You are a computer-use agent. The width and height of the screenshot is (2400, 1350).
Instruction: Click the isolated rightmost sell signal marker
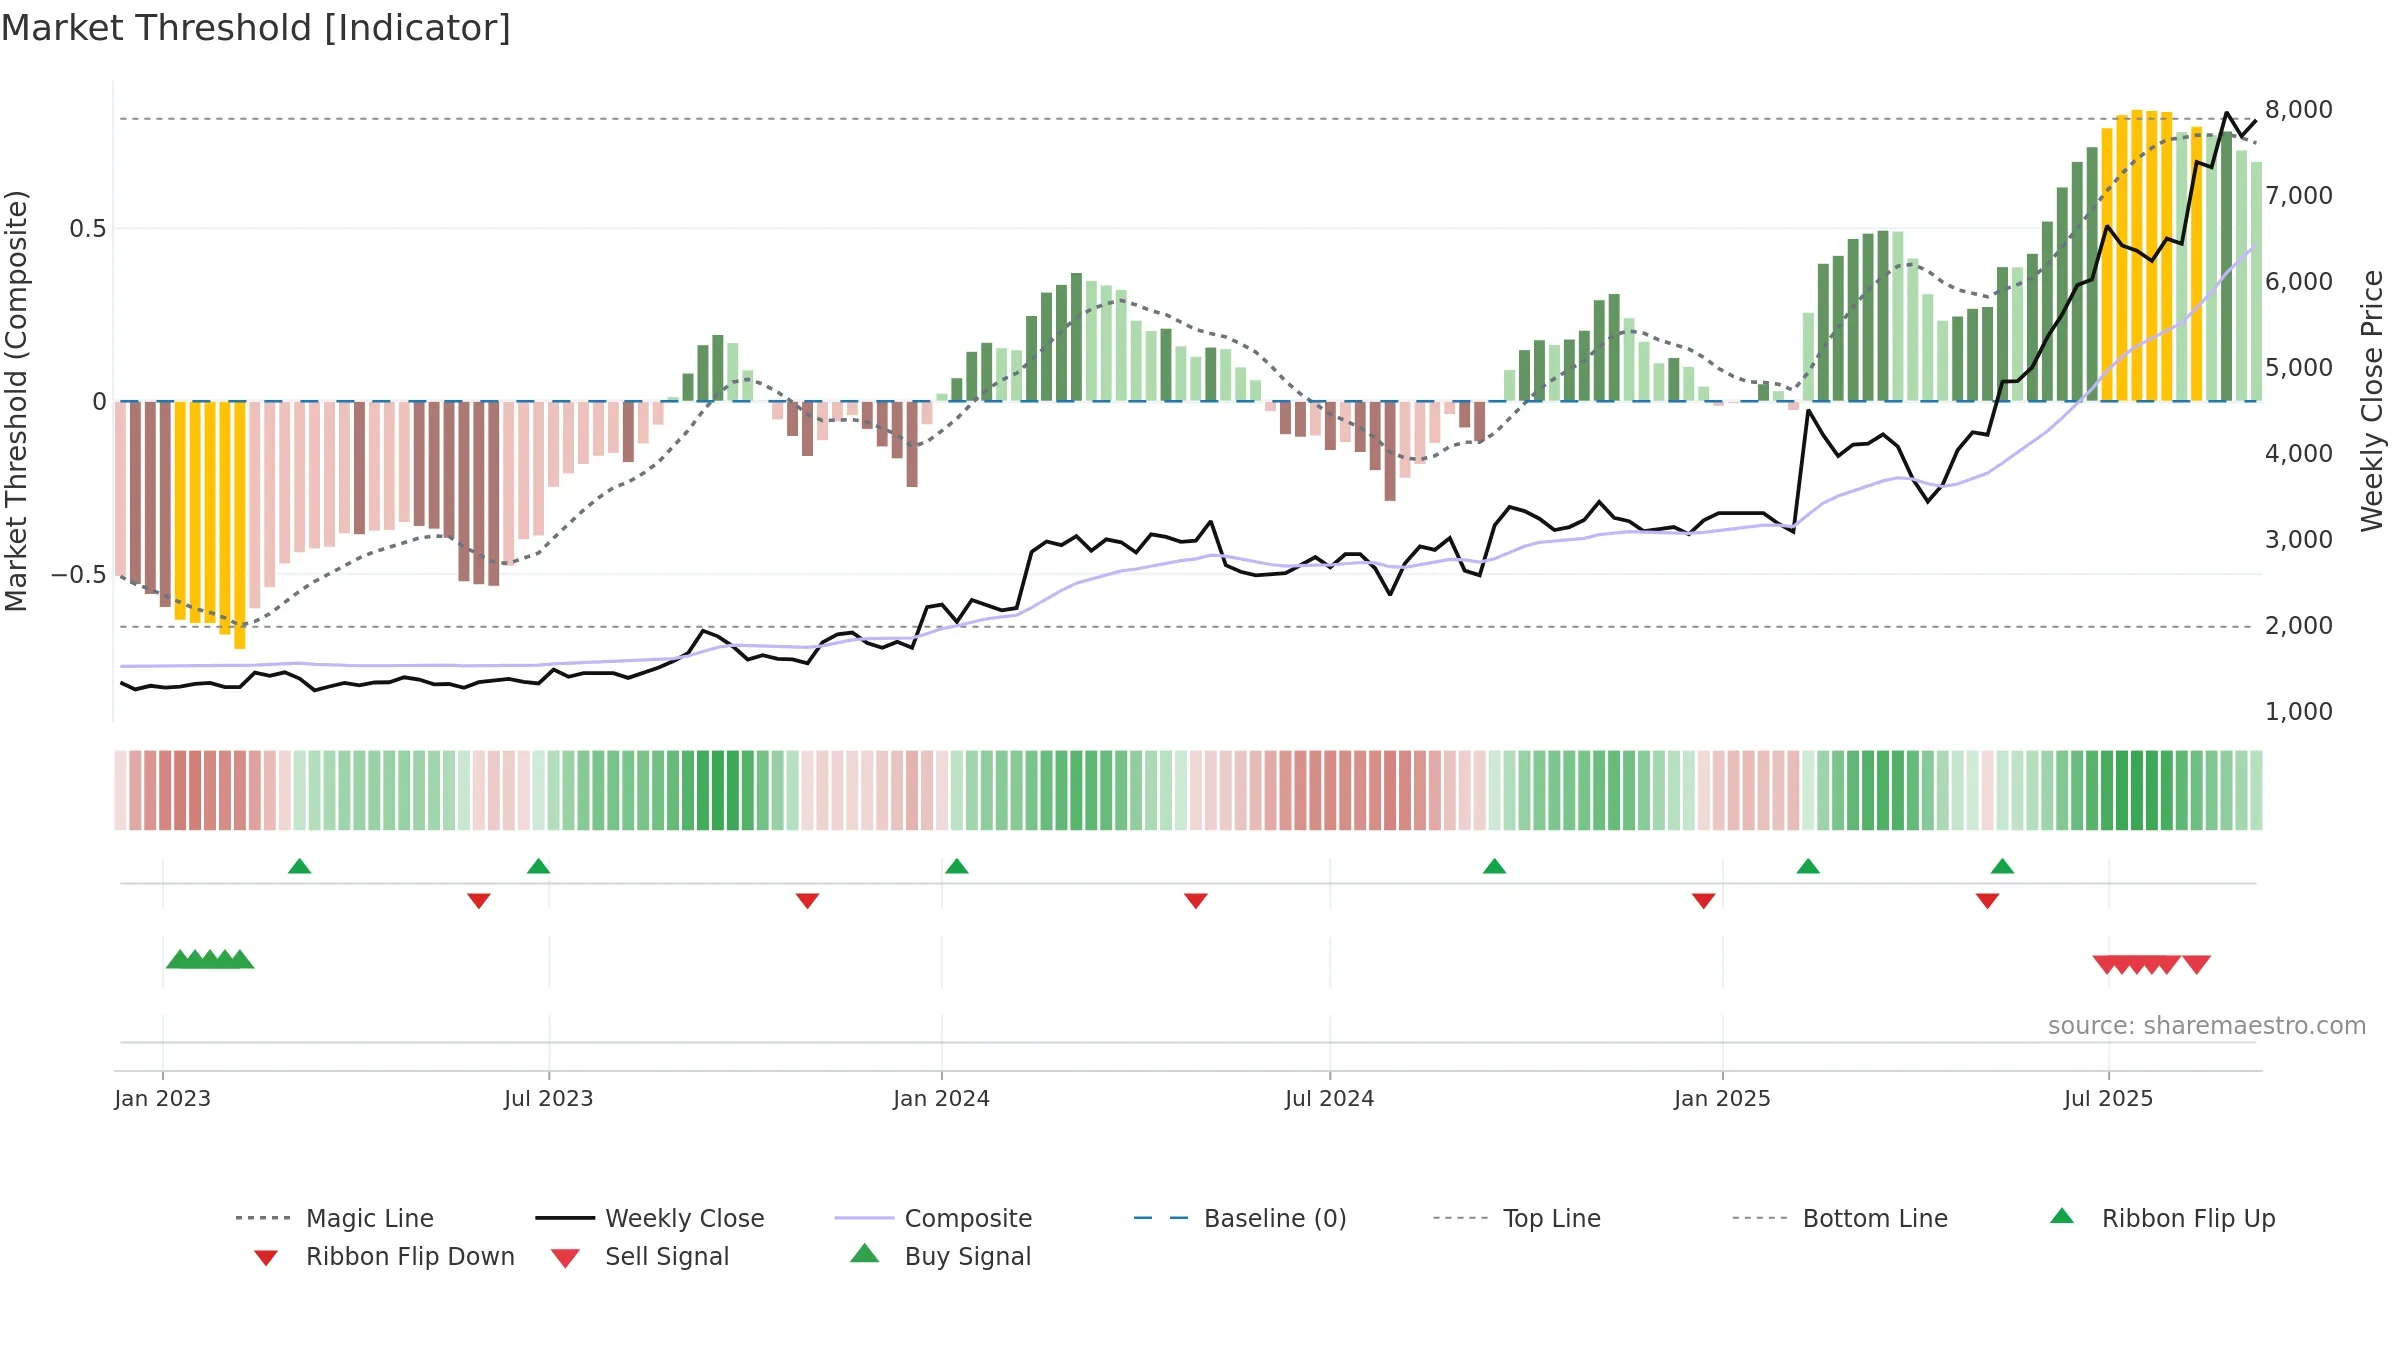(x=2196, y=965)
